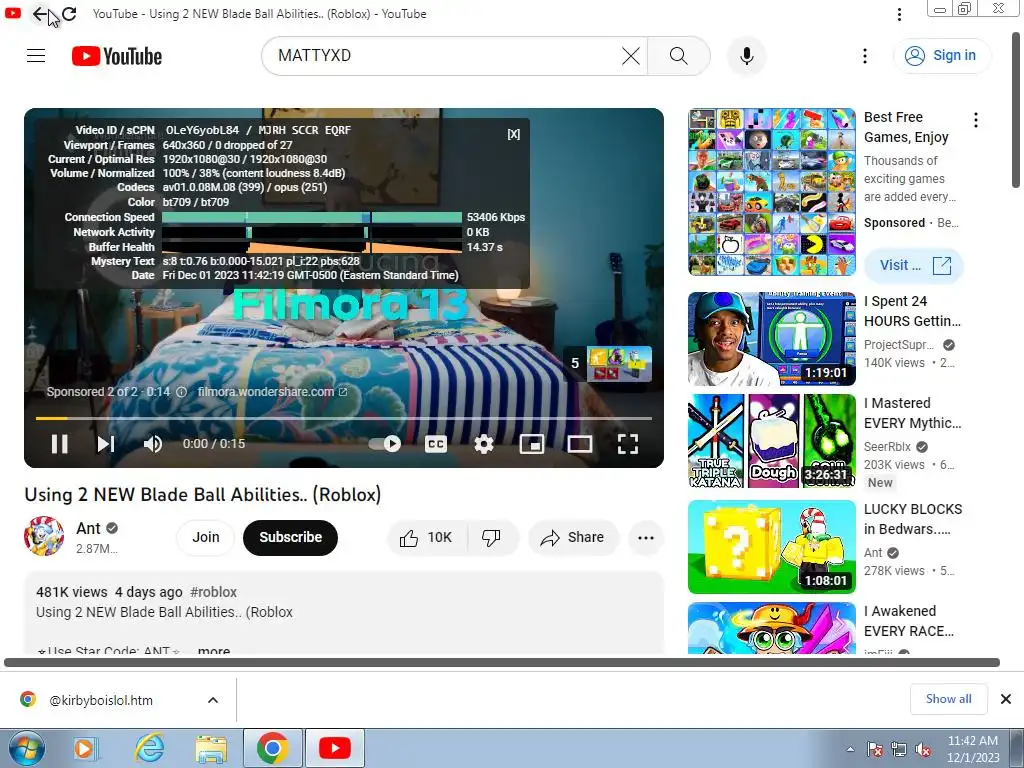The height and width of the screenshot is (768, 1024).
Task: Click the tray volume speaker icon
Action: click(x=923, y=749)
